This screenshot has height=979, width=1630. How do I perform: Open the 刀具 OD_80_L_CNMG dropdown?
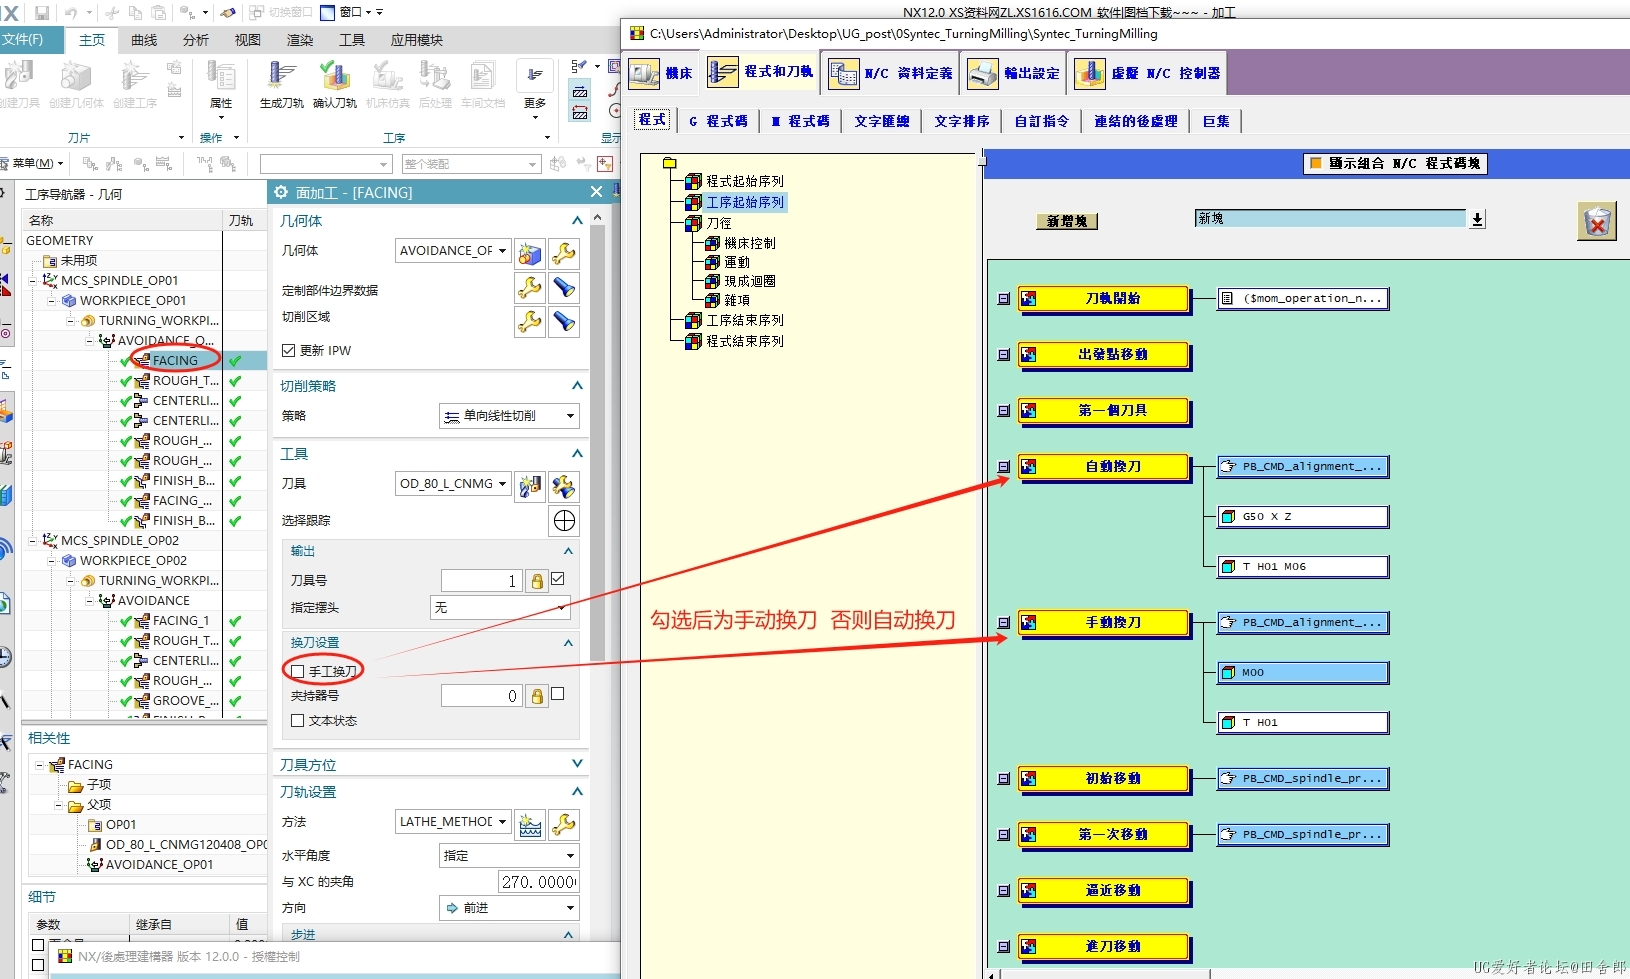point(454,484)
